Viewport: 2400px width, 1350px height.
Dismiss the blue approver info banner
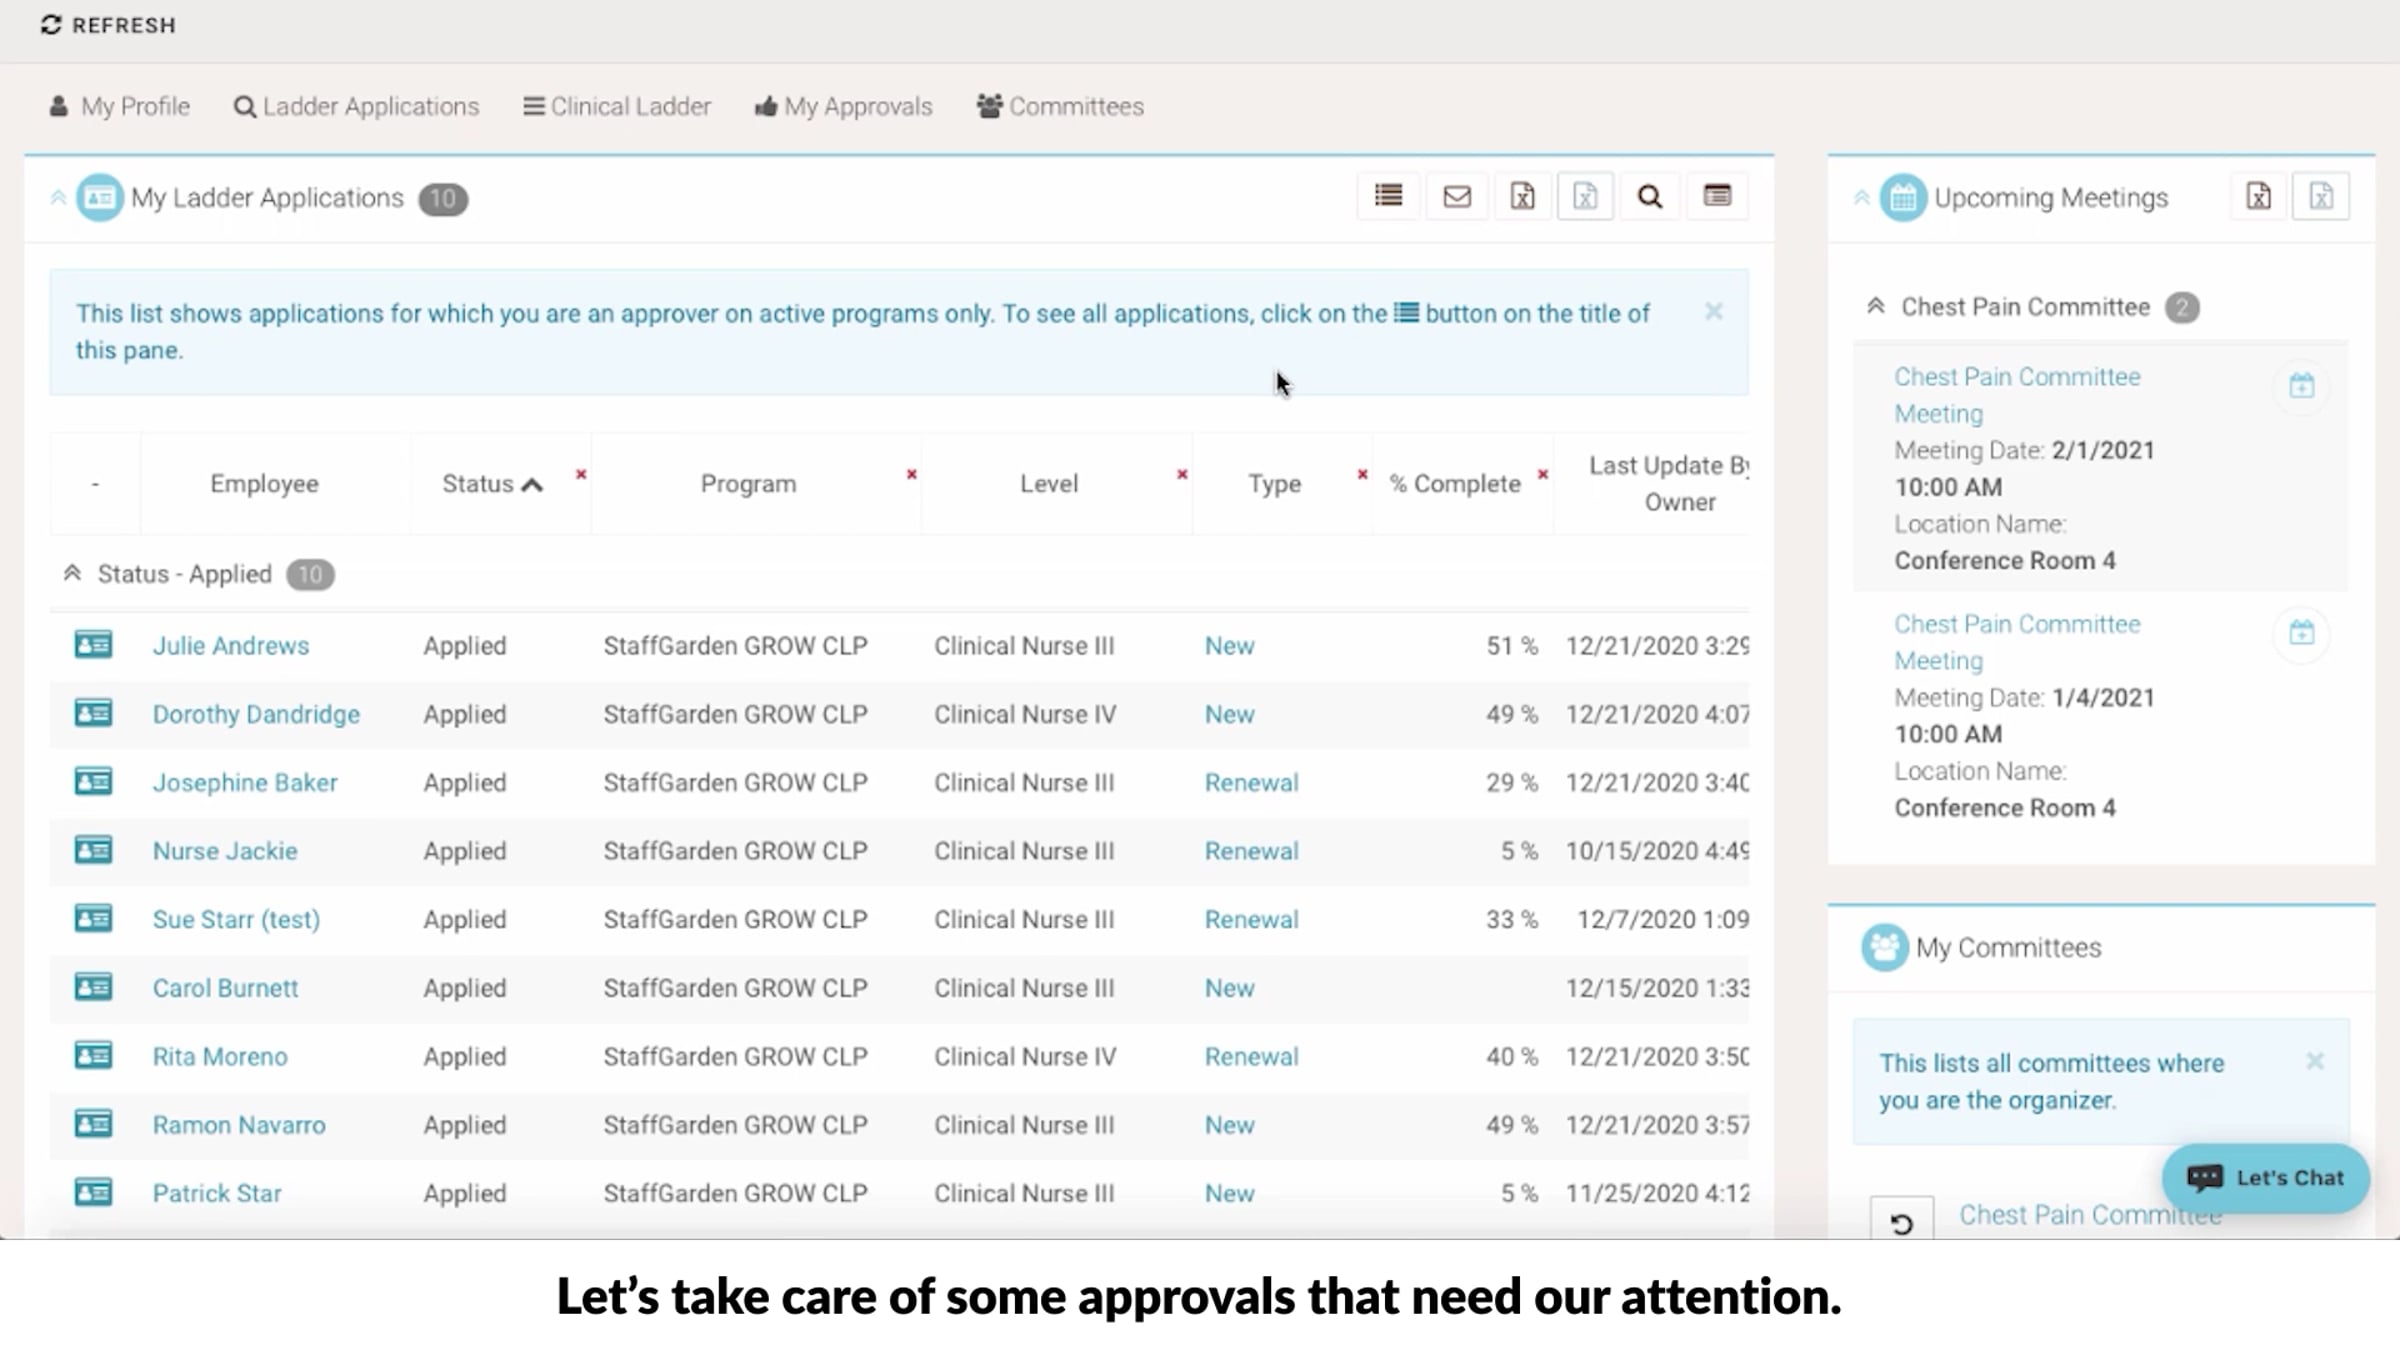click(x=1713, y=312)
